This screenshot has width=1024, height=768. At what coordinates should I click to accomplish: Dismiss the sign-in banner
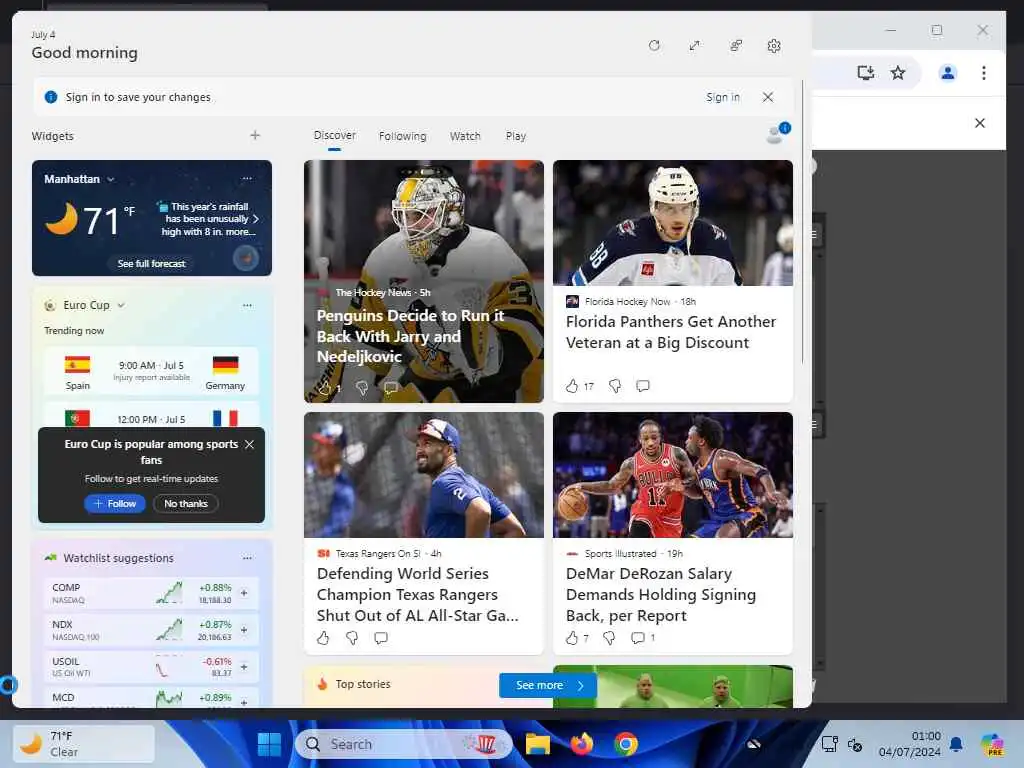coord(768,97)
